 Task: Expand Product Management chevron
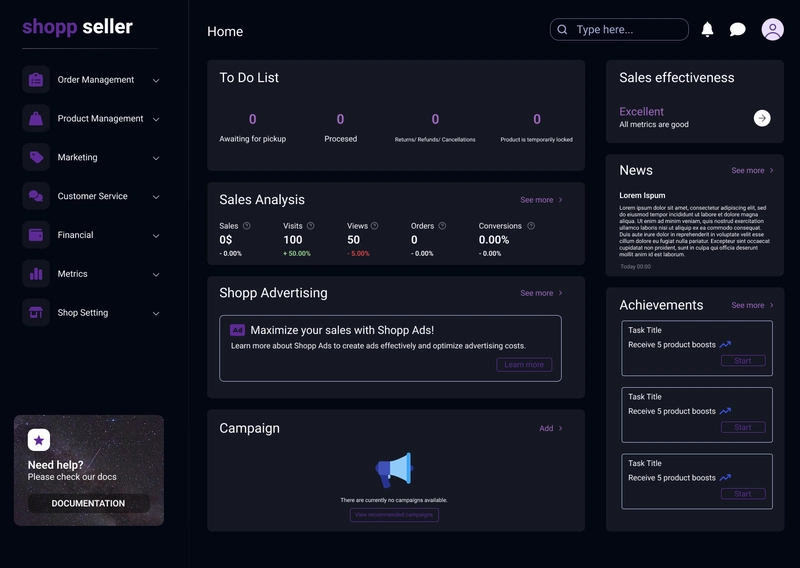[156, 119]
